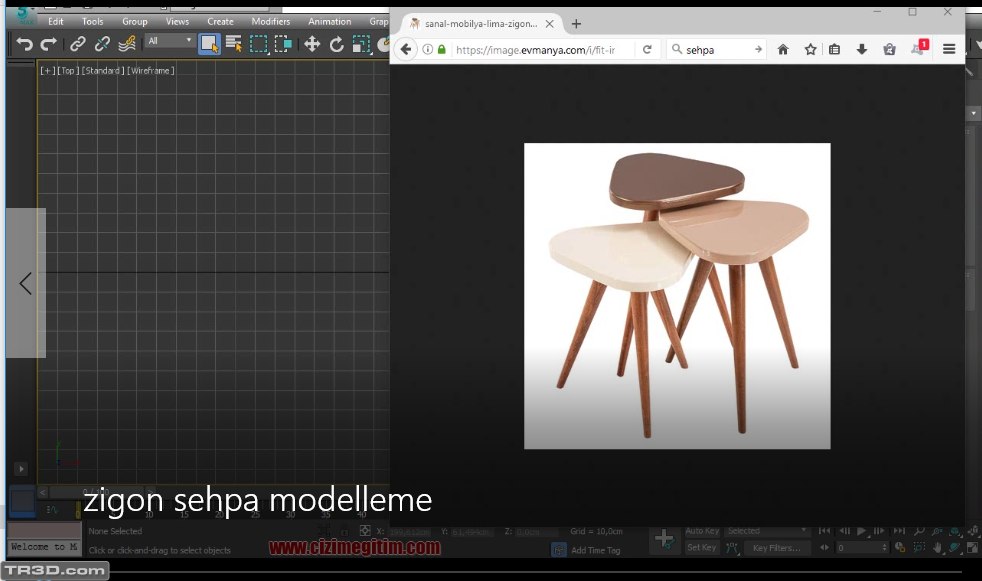Screen dimensions: 982x581
Task: Open the selection filter 'All' dropdown
Action: click(x=170, y=41)
